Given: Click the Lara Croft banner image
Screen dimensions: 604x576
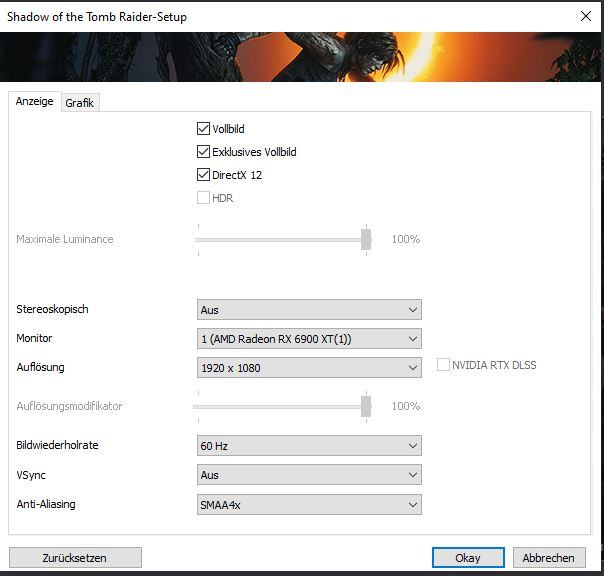Looking at the screenshot, I should pyautogui.click(x=300, y=57).
